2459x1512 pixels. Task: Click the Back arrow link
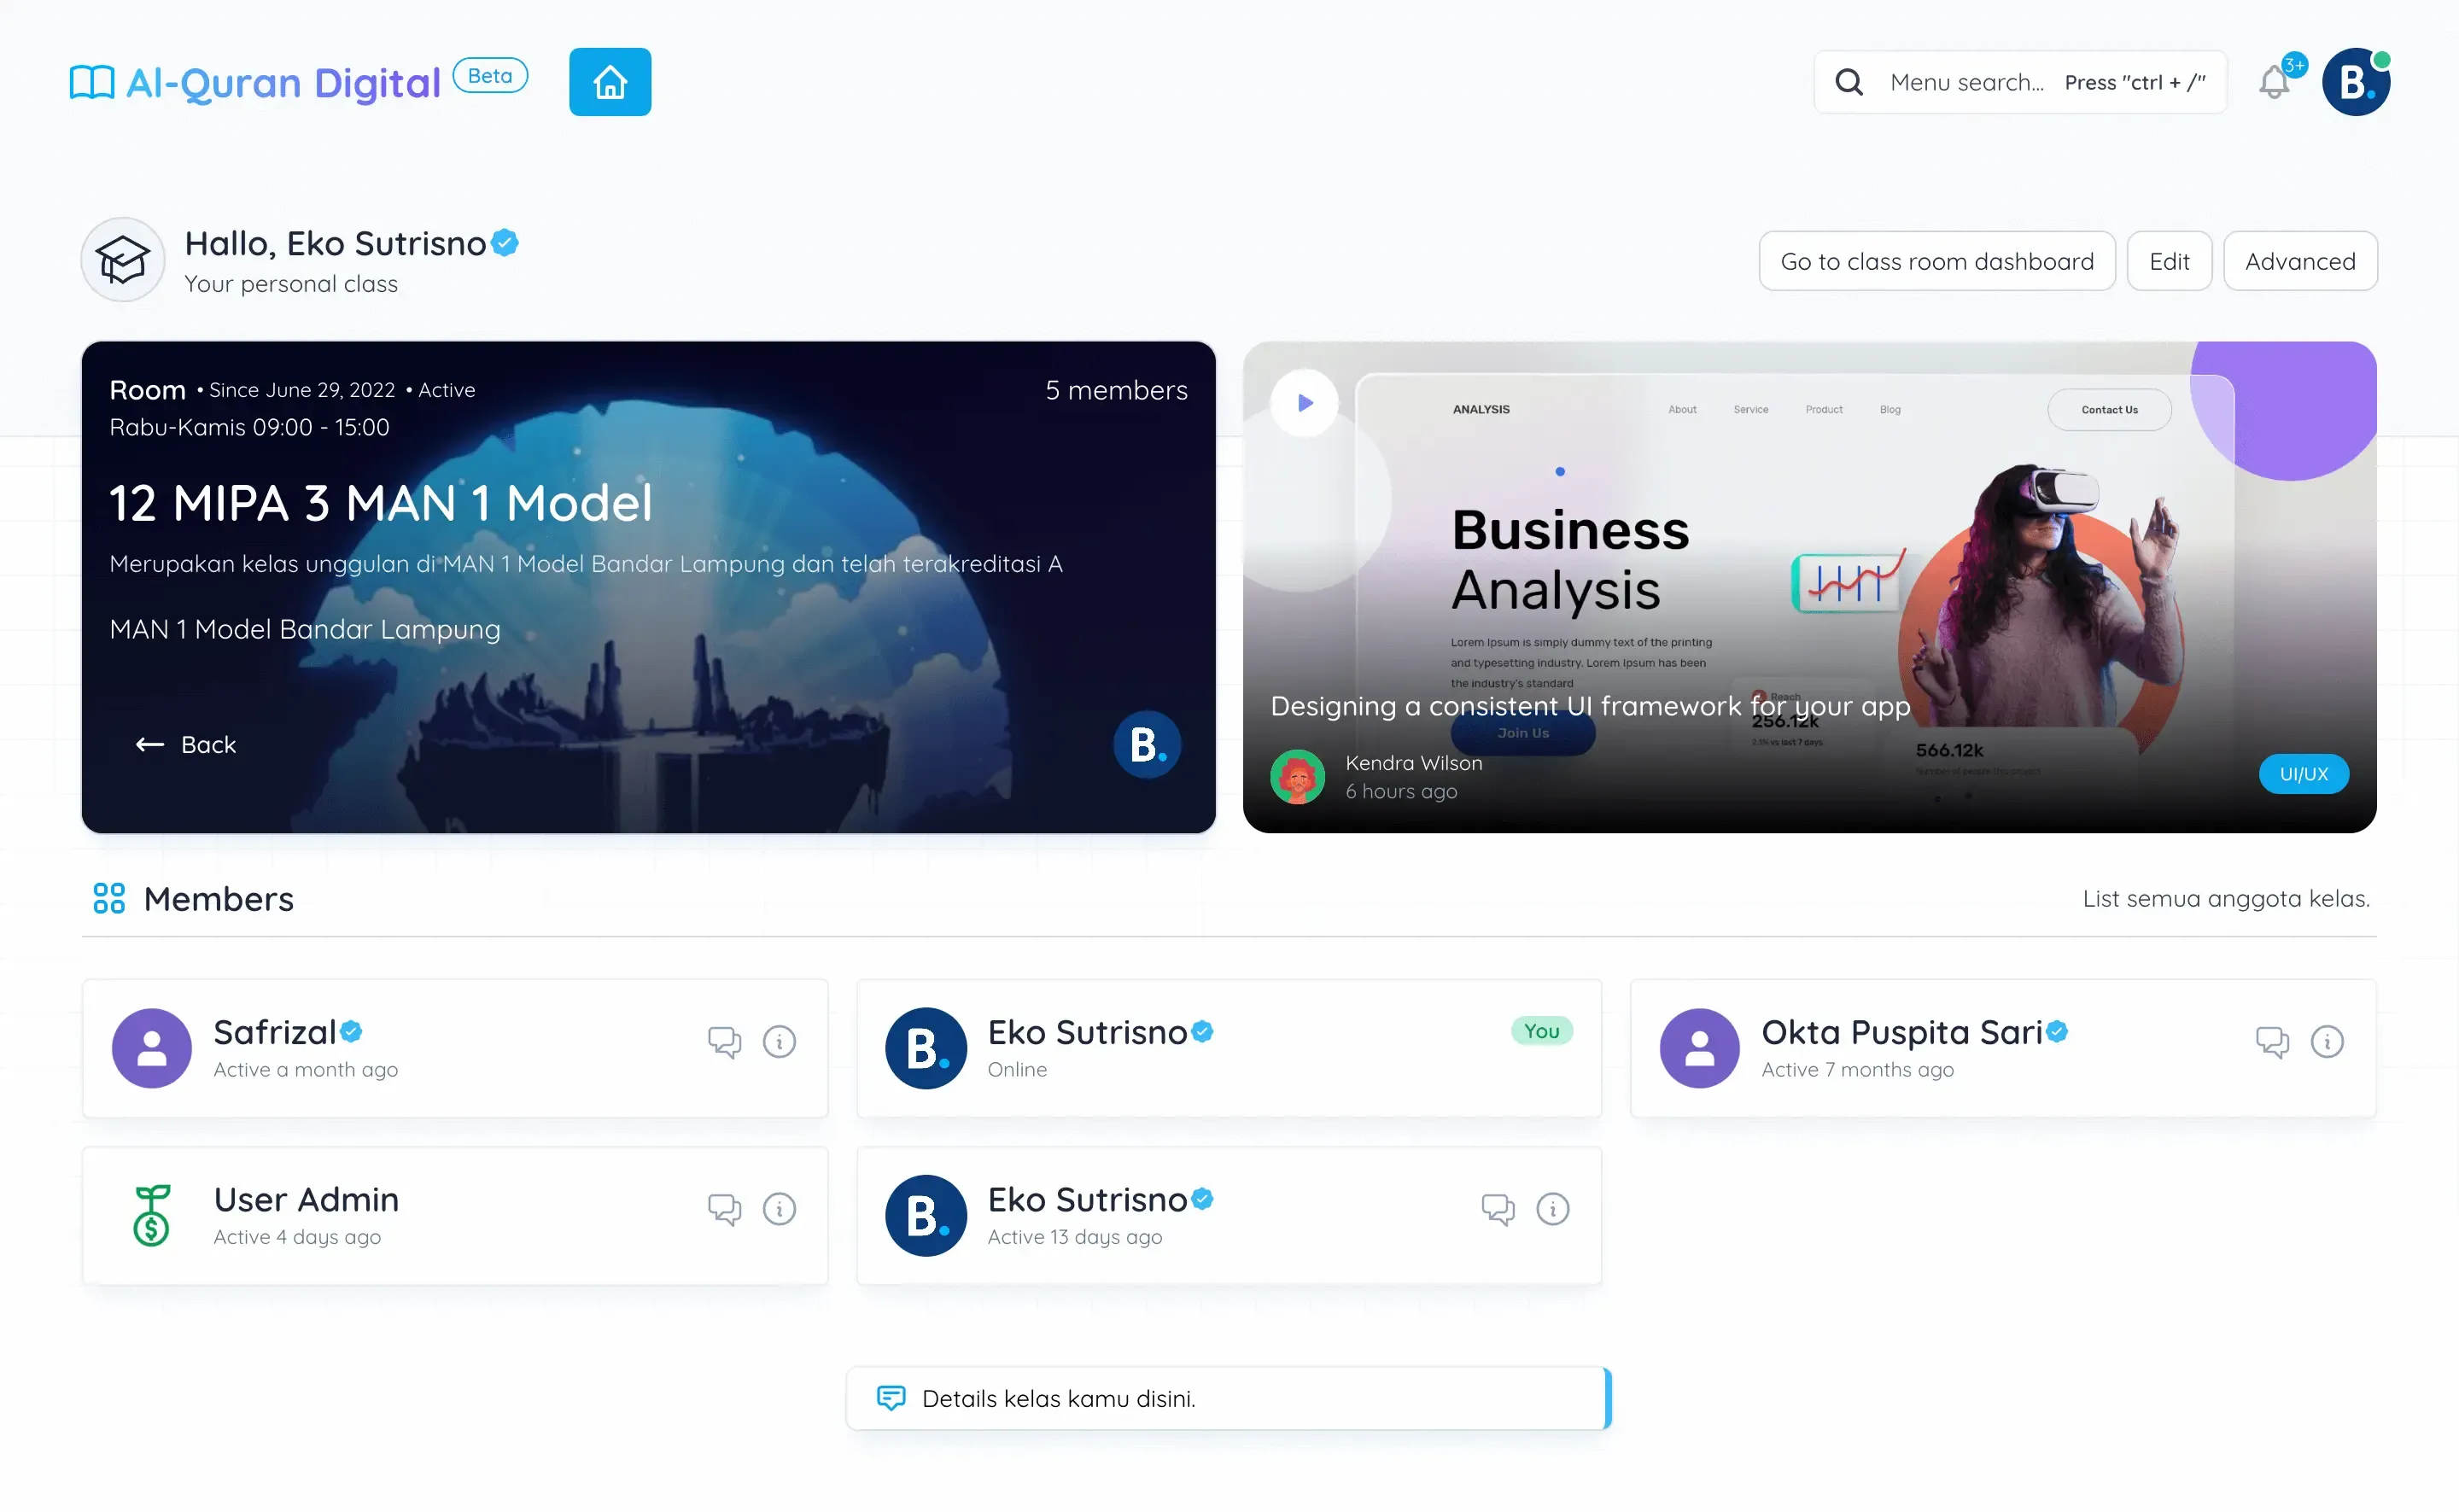[186, 745]
